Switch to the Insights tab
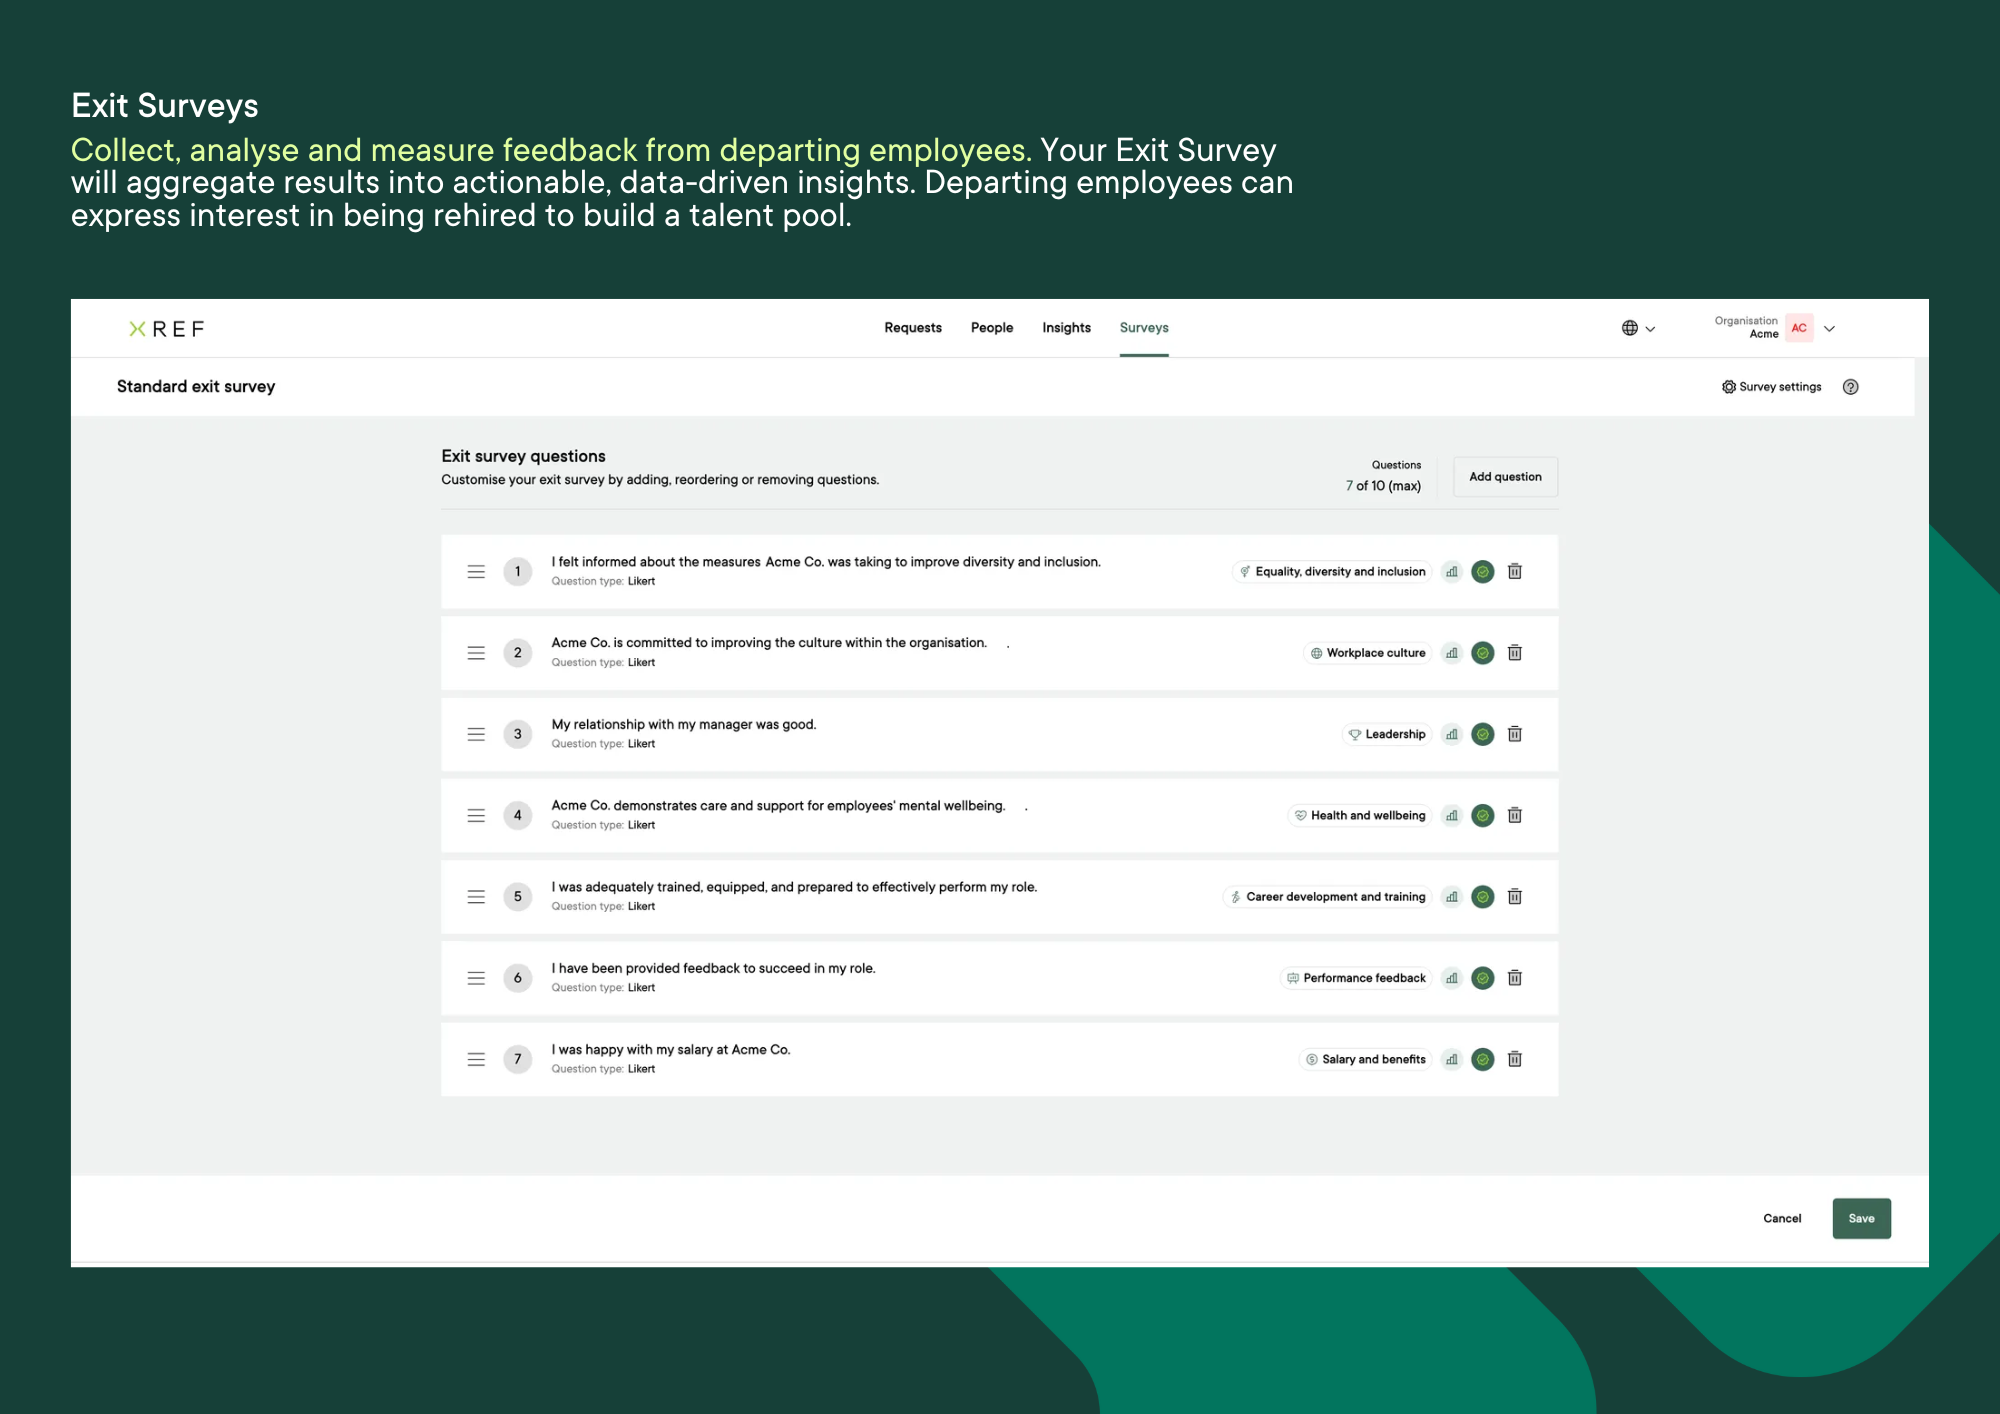 pyautogui.click(x=1066, y=328)
